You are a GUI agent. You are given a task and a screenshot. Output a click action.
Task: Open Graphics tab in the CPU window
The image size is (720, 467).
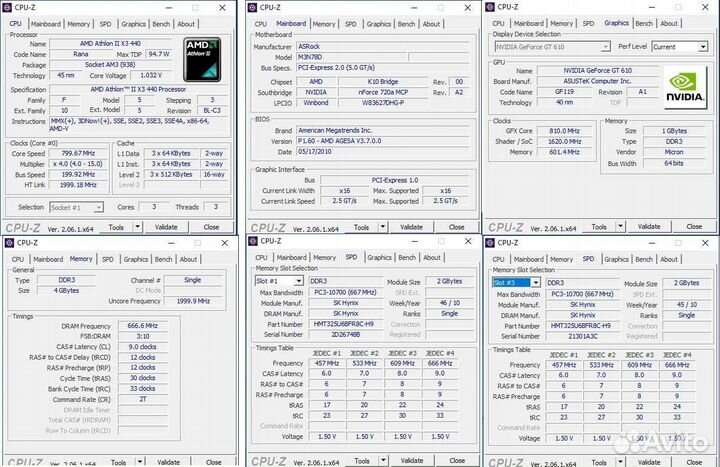tap(134, 24)
